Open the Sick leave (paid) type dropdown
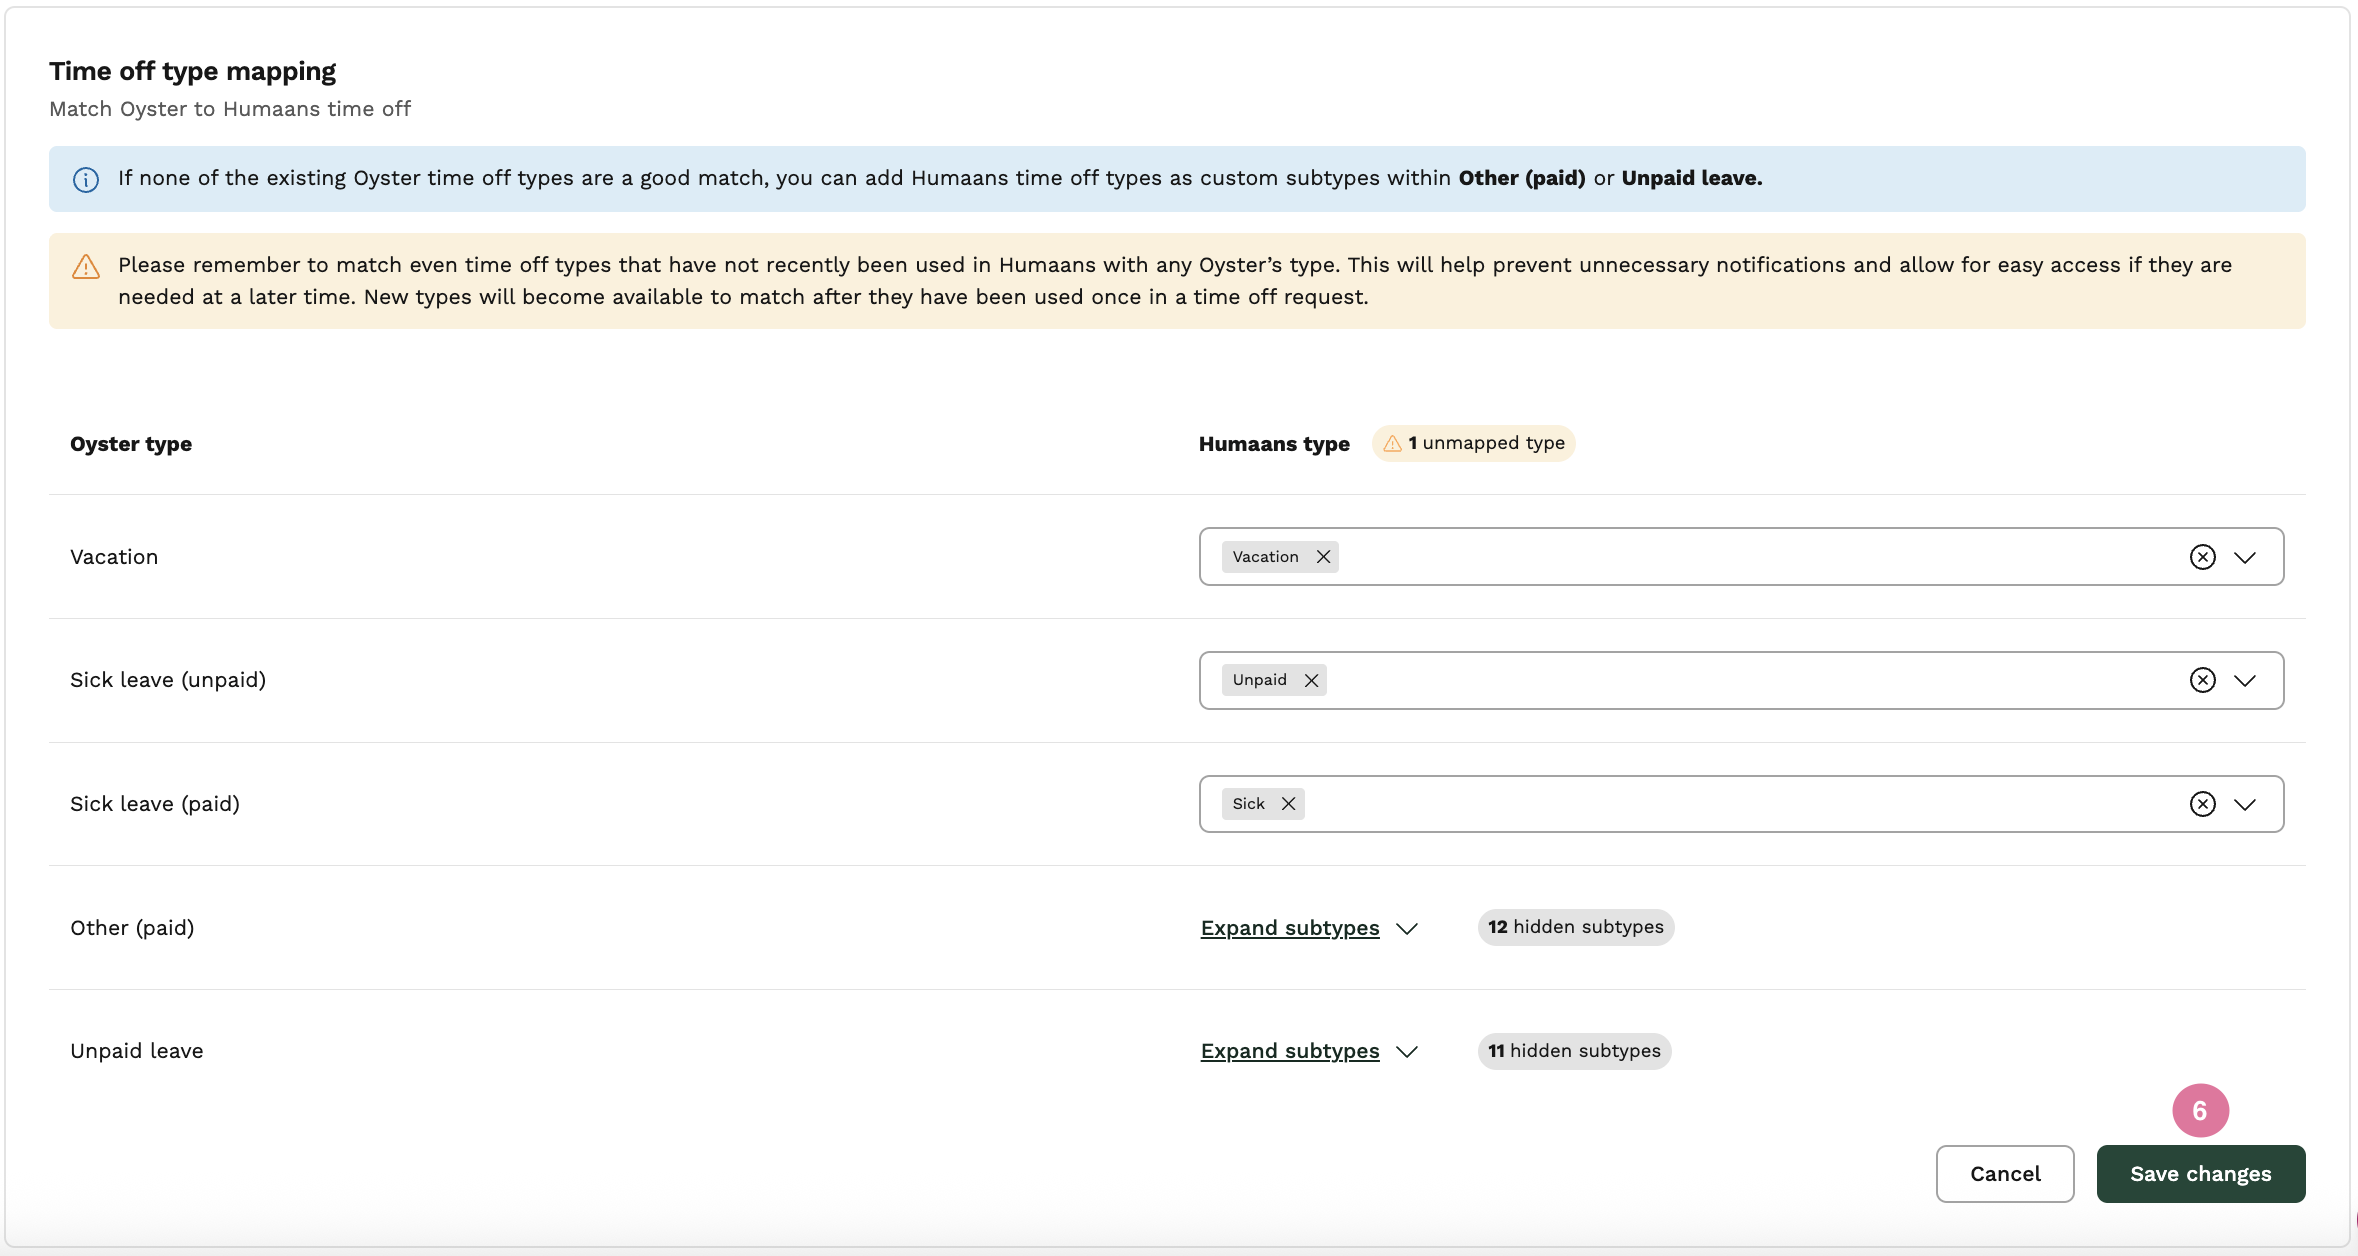2358x1256 pixels. (2245, 804)
